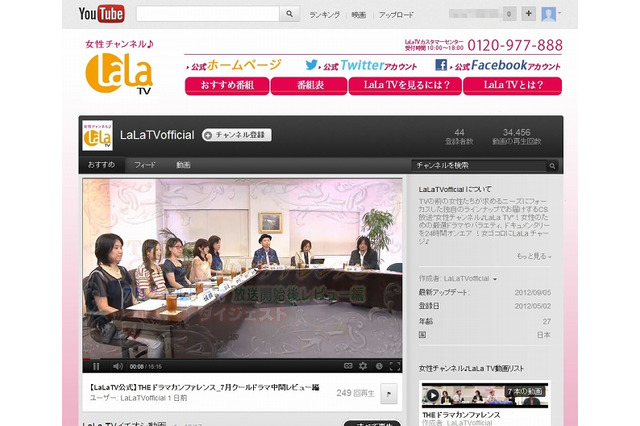The height and width of the screenshot is (426, 640).
Task: Click the video progress bar
Action: coord(242,359)
